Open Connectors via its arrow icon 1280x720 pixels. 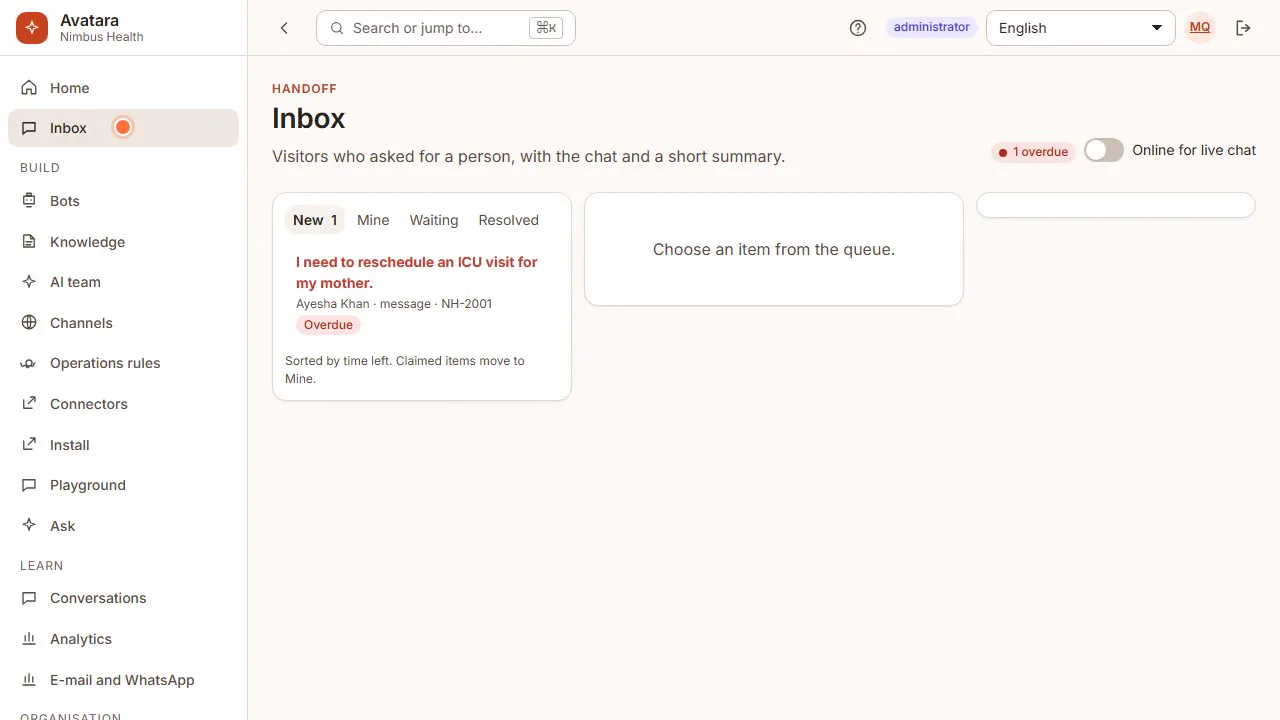(x=29, y=404)
